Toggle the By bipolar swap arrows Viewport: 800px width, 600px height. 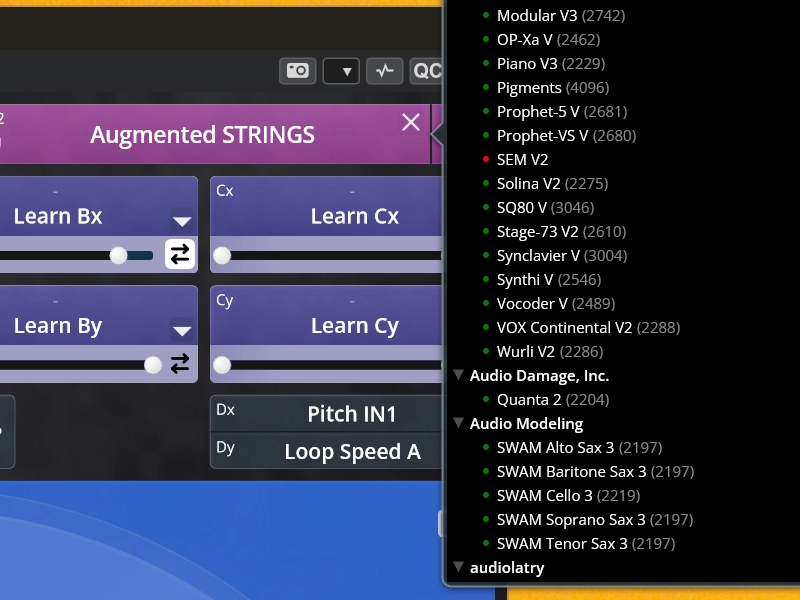tap(180, 364)
